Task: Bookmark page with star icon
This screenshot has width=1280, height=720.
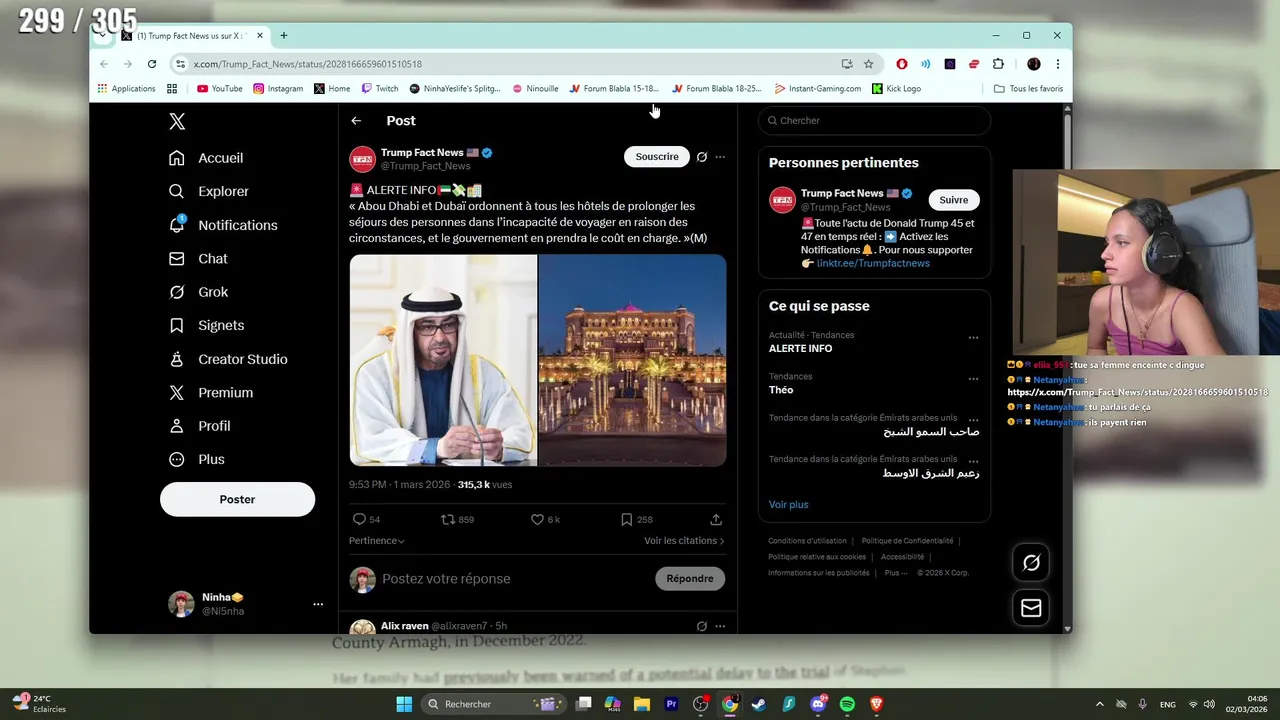Action: click(868, 64)
